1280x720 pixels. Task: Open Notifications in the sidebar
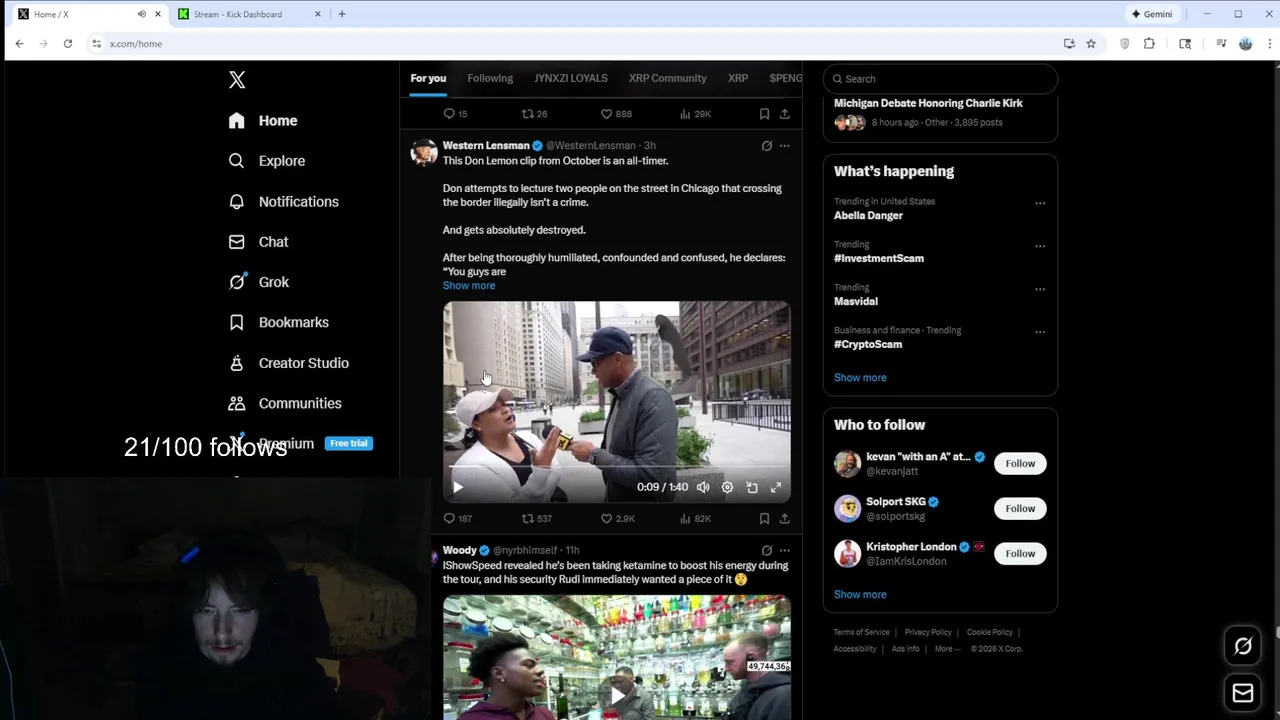(283, 202)
